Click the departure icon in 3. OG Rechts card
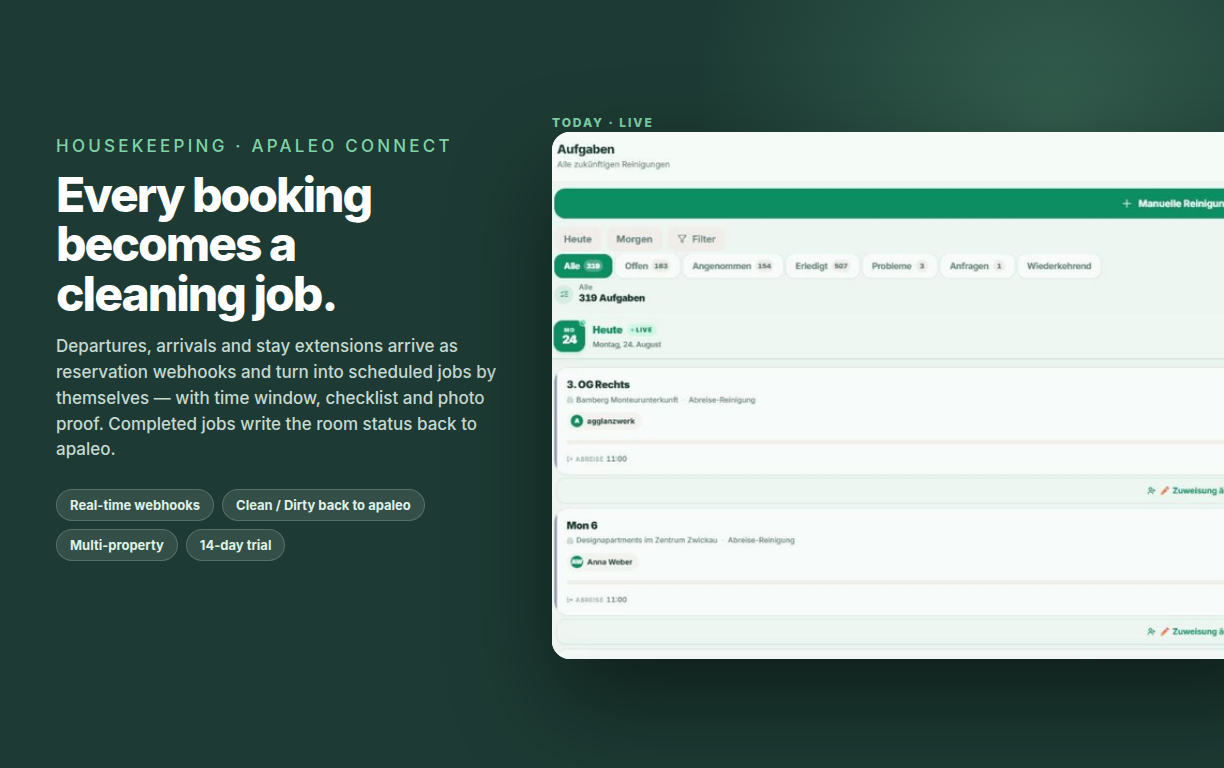This screenshot has width=1224, height=768. coord(570,459)
